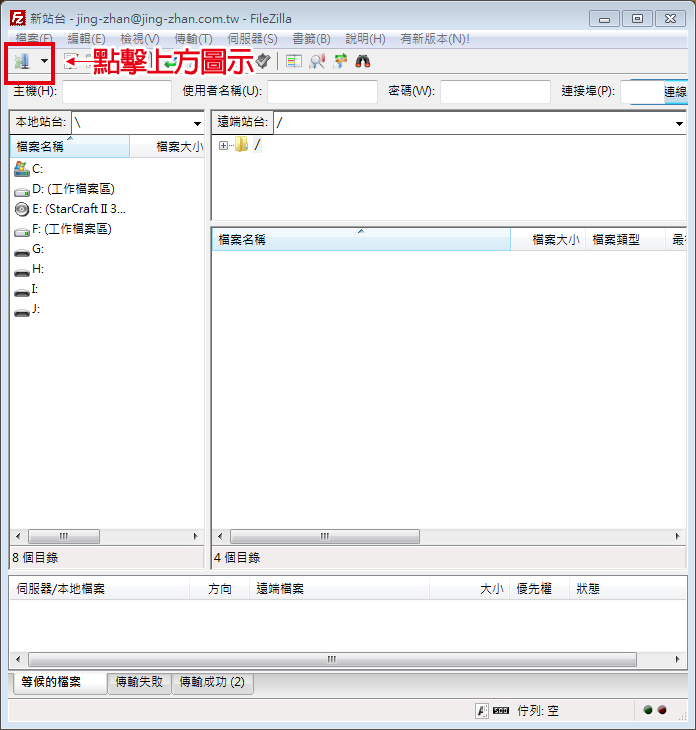Image resolution: width=696 pixels, height=730 pixels.
Task: Click the 使用者名稱(U) username field
Action: (322, 91)
